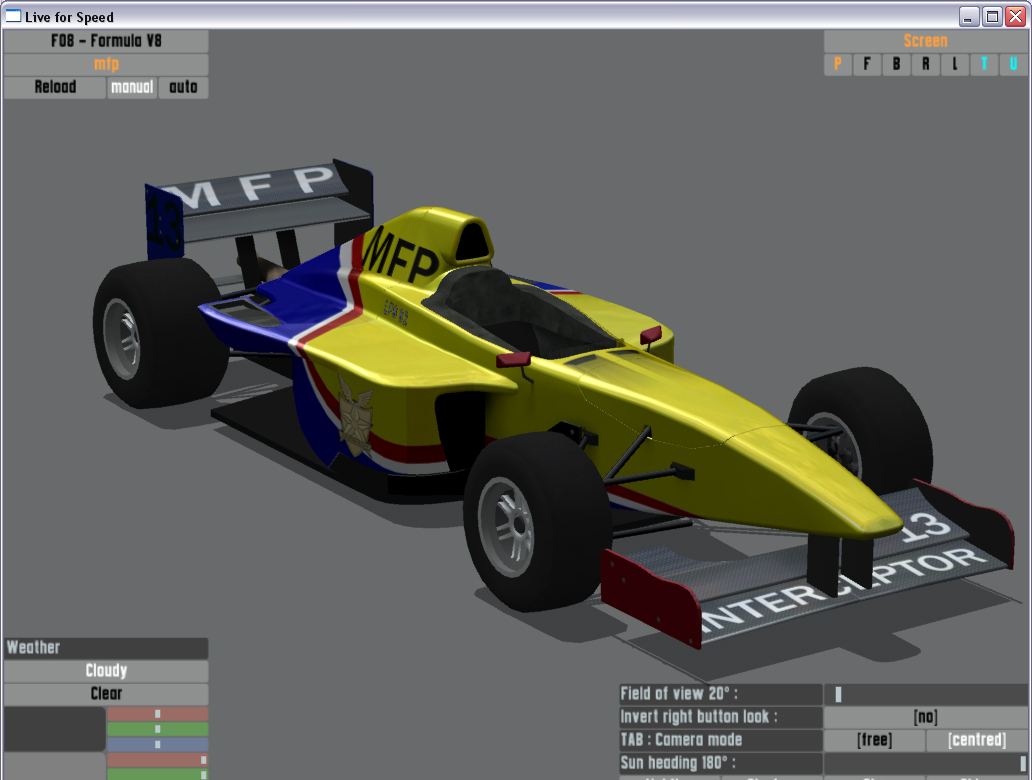Adjust the Sun heading slider

click(925, 763)
